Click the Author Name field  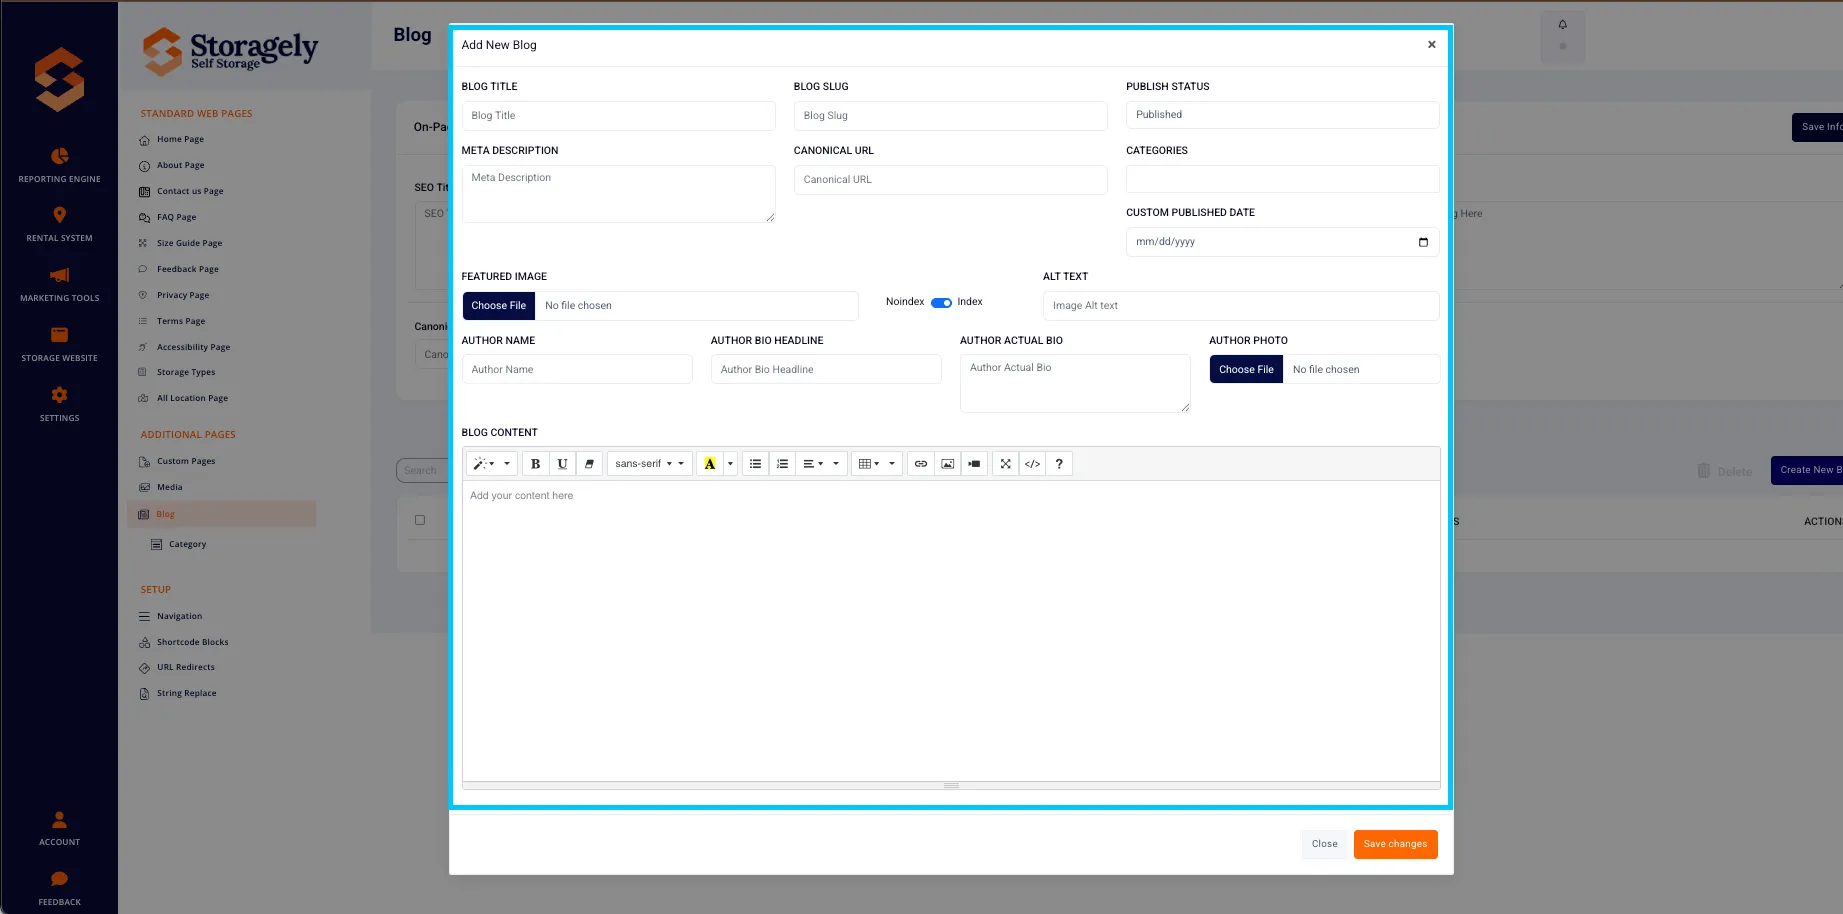[577, 369]
